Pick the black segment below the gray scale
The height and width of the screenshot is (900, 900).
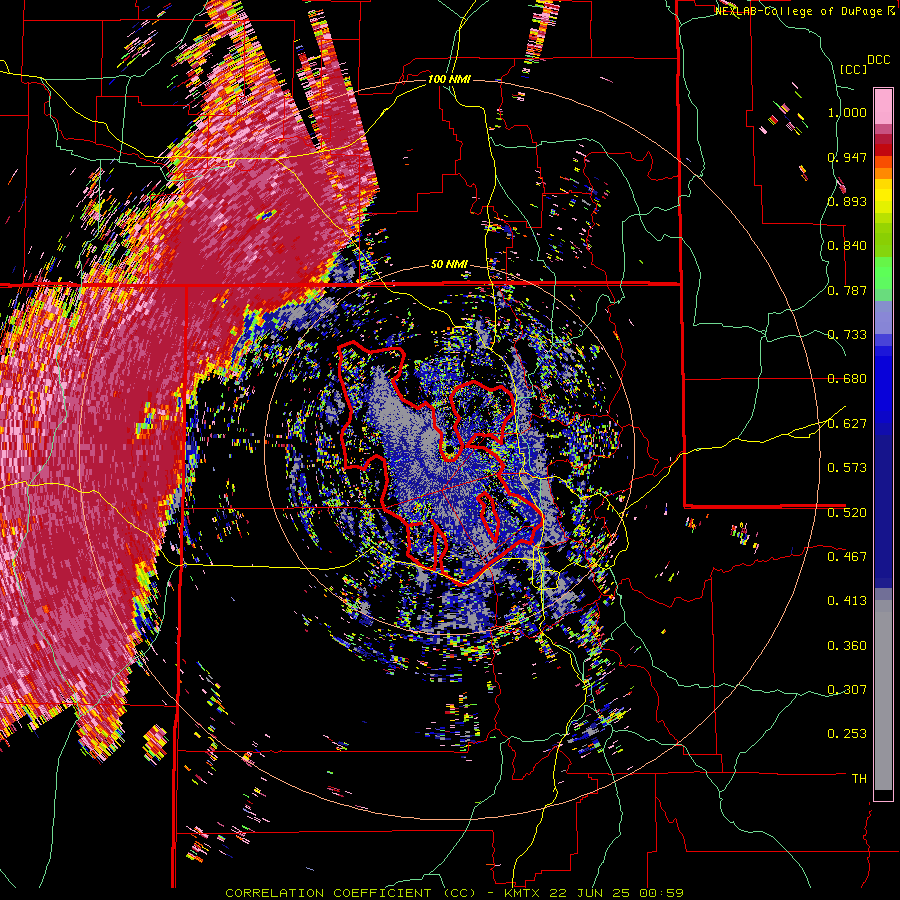click(883, 795)
